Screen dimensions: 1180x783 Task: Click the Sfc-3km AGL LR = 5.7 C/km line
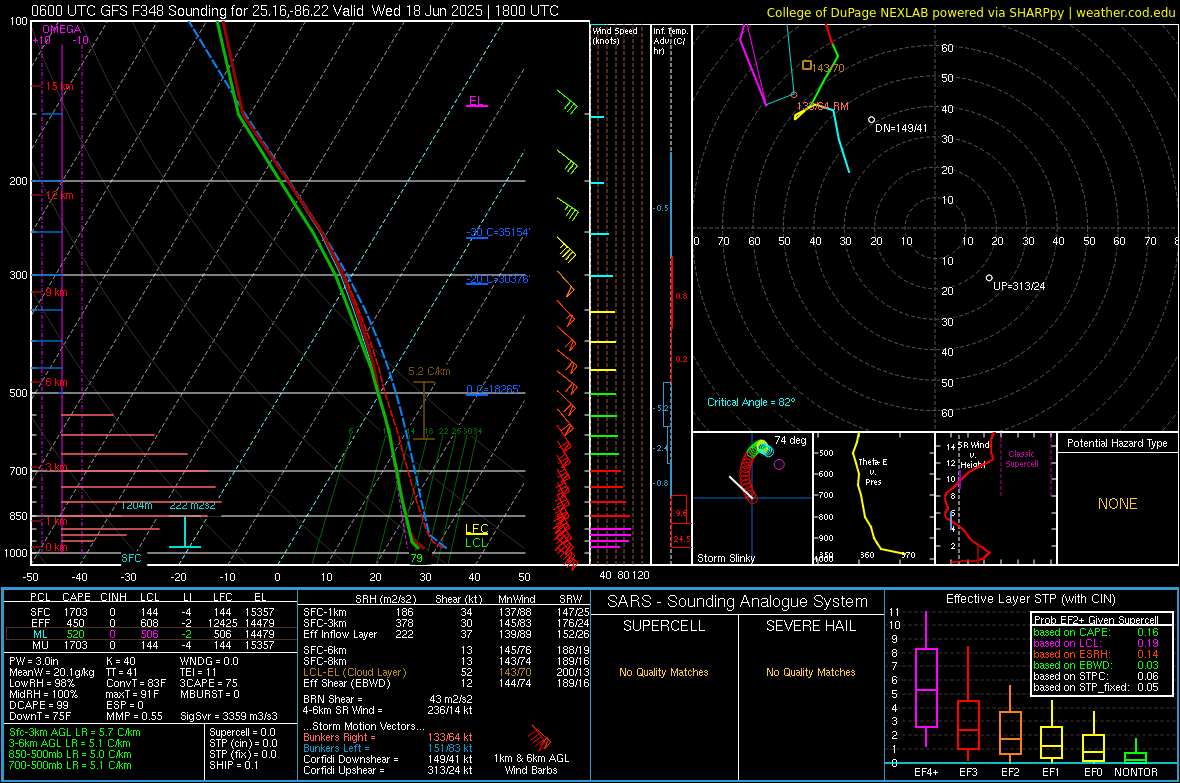[x=75, y=732]
